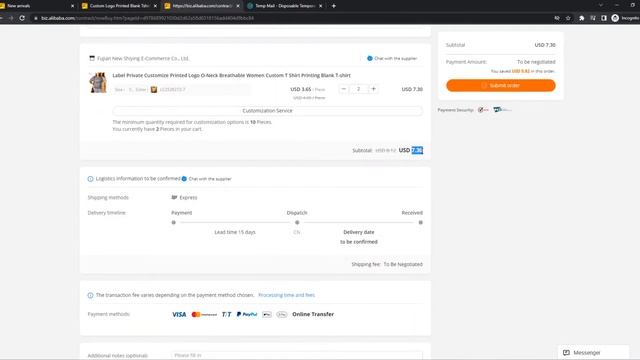Open Fujian New Shiying E-Commerce supplier page
The width and height of the screenshot is (640, 360).
[x=143, y=58]
